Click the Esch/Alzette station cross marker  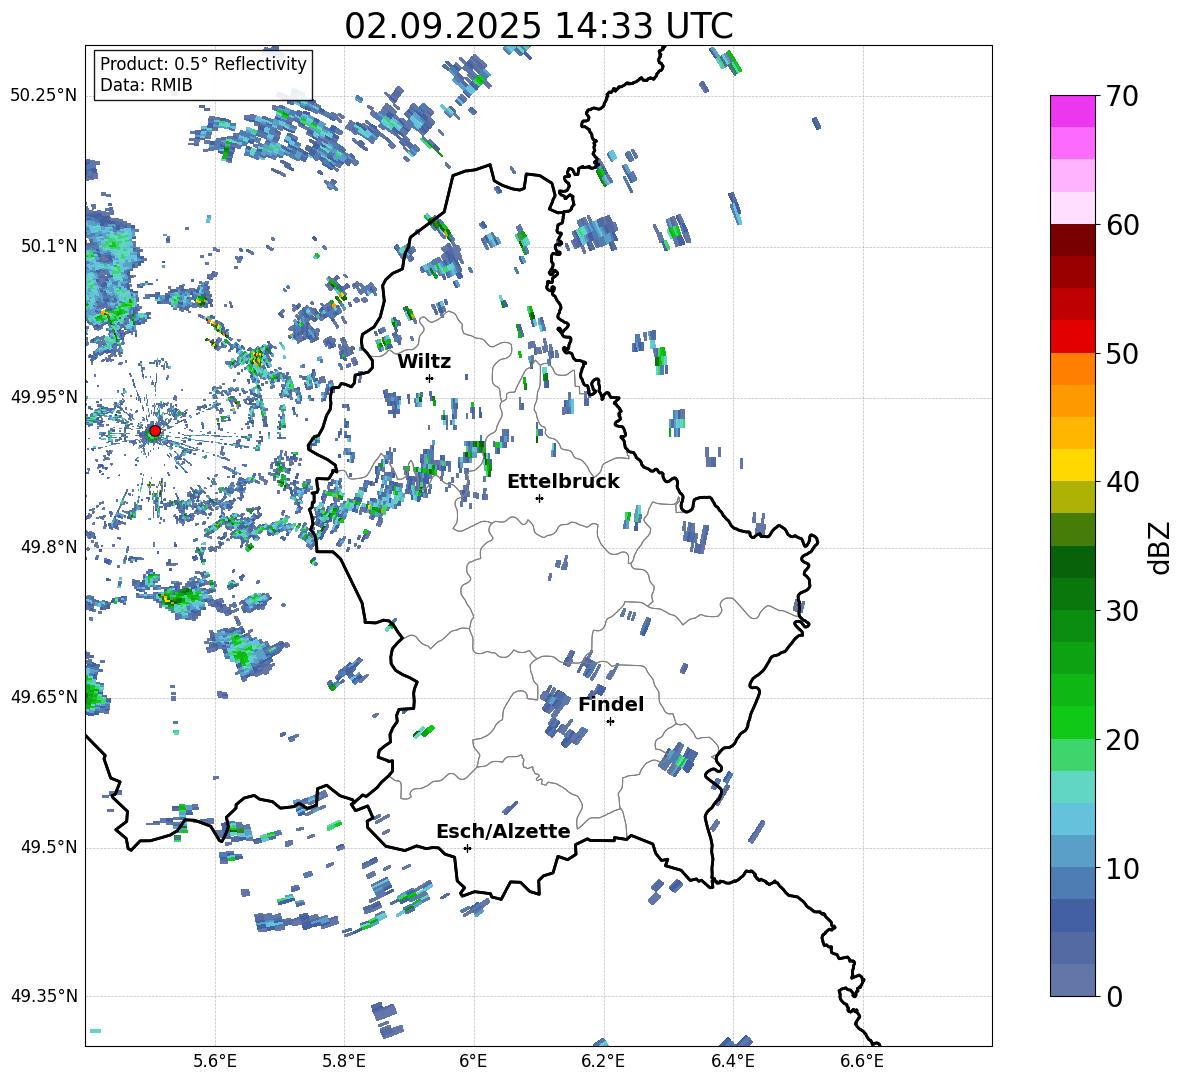[x=467, y=848]
